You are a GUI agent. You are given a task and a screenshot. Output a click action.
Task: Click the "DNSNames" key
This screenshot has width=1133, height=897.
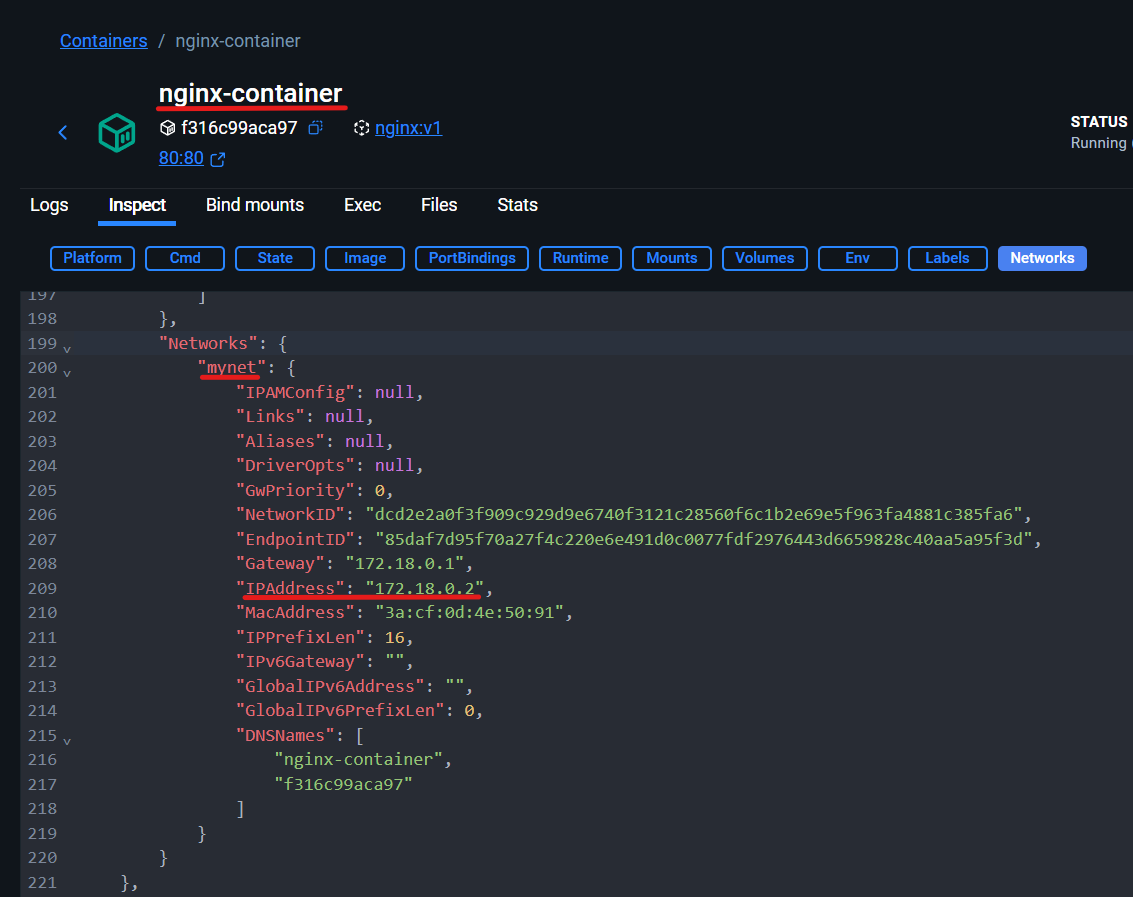click(x=285, y=736)
